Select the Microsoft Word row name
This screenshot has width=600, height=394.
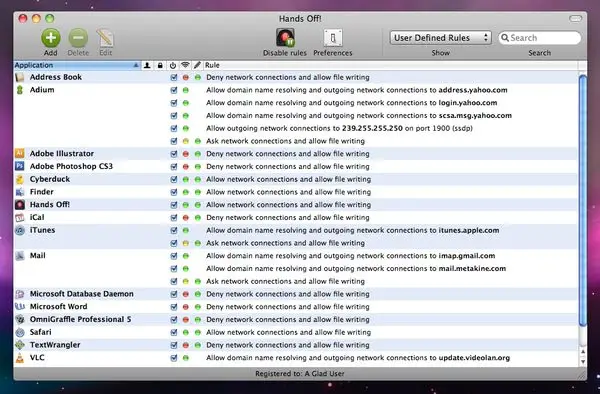[x=59, y=306]
